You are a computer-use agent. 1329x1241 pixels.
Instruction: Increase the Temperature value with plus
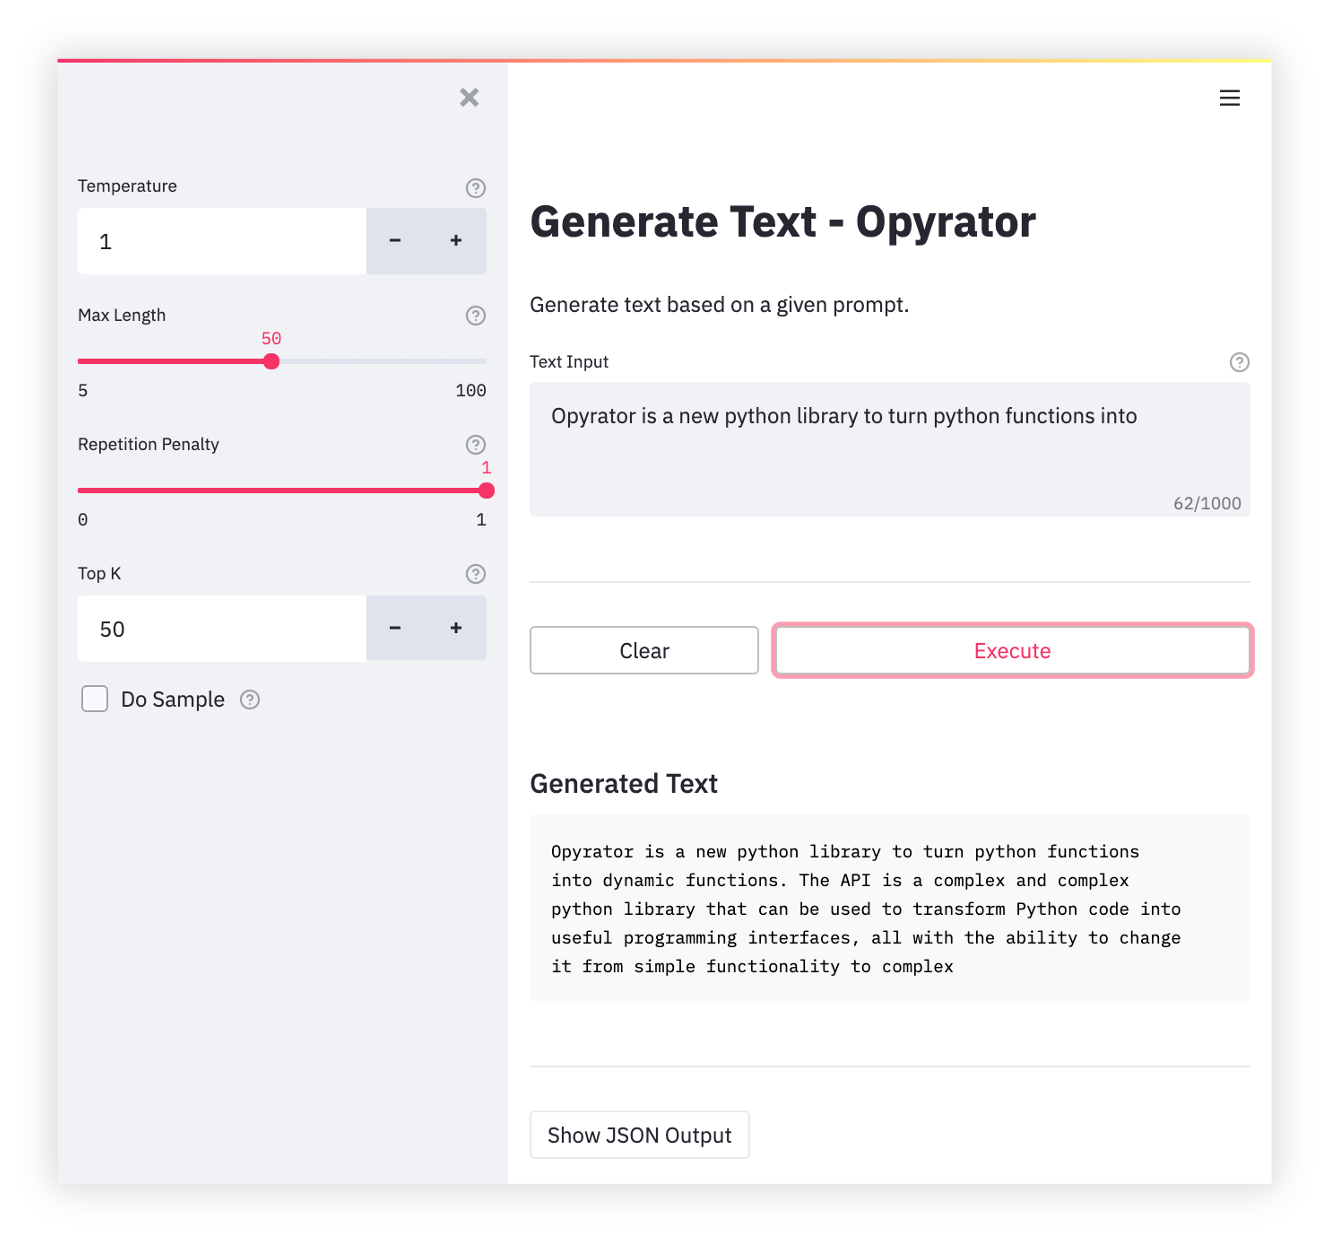[456, 241]
